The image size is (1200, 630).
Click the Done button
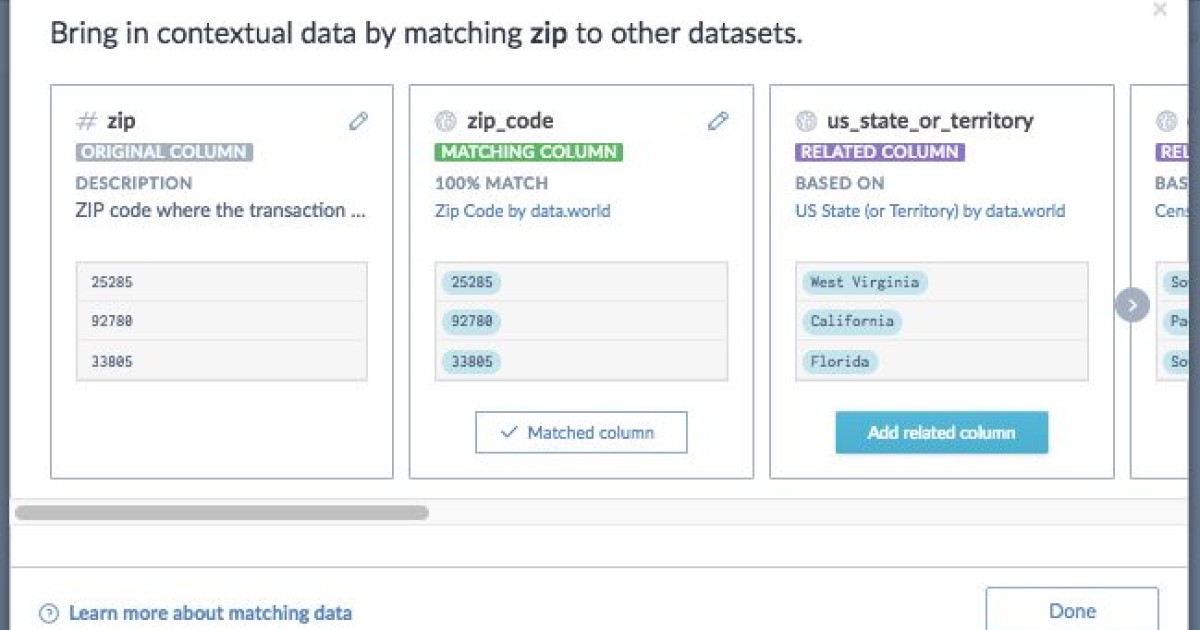1072,610
